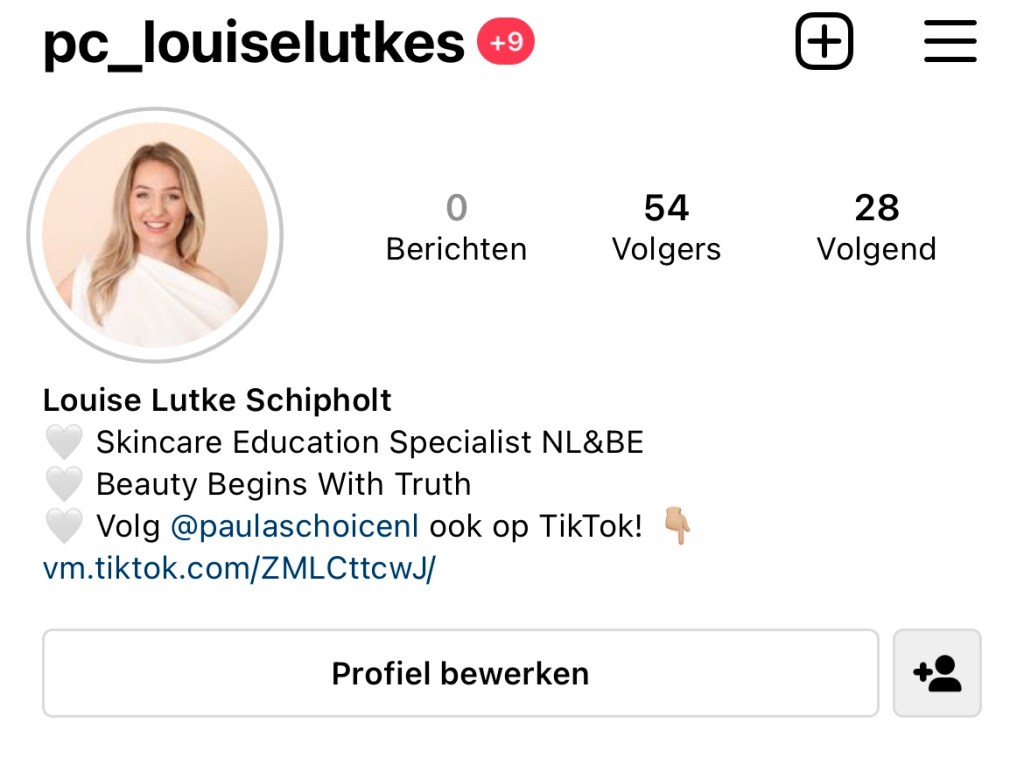1024x764 pixels.
Task: Tap the white heart before Beauty Begins
Action: coord(64,484)
